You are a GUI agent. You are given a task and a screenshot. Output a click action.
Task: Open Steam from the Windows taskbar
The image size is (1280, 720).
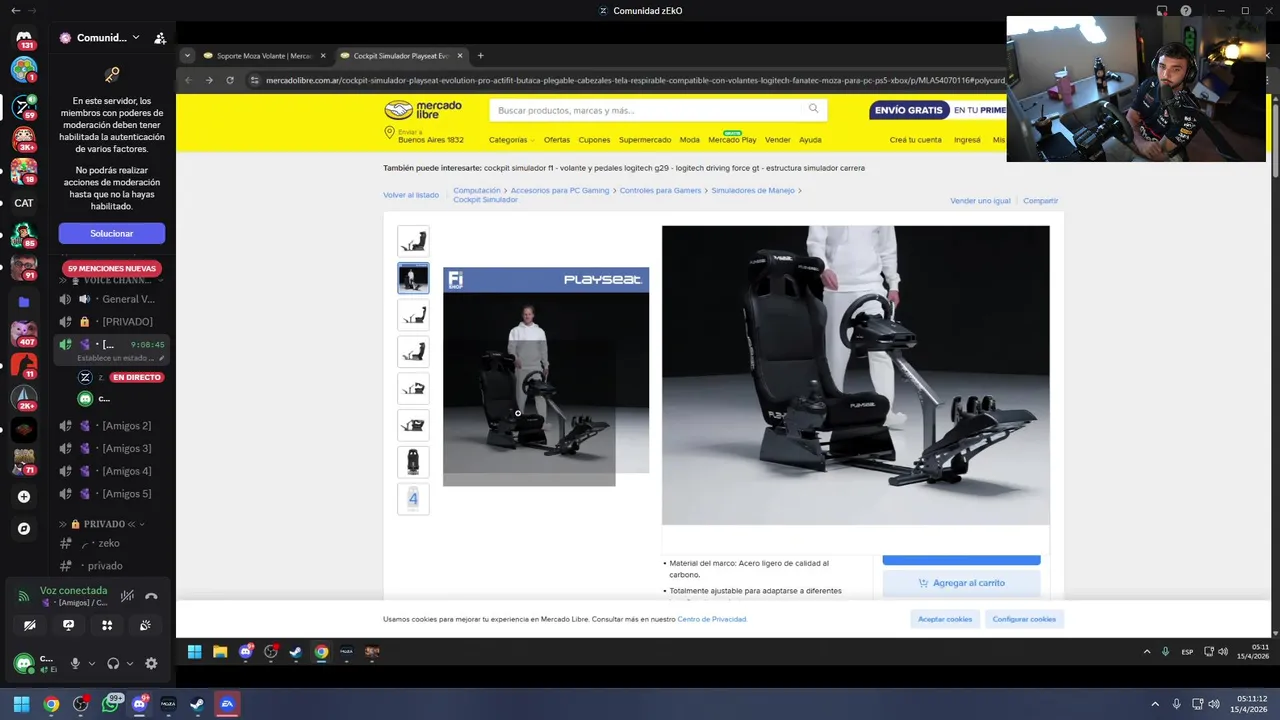click(x=197, y=704)
